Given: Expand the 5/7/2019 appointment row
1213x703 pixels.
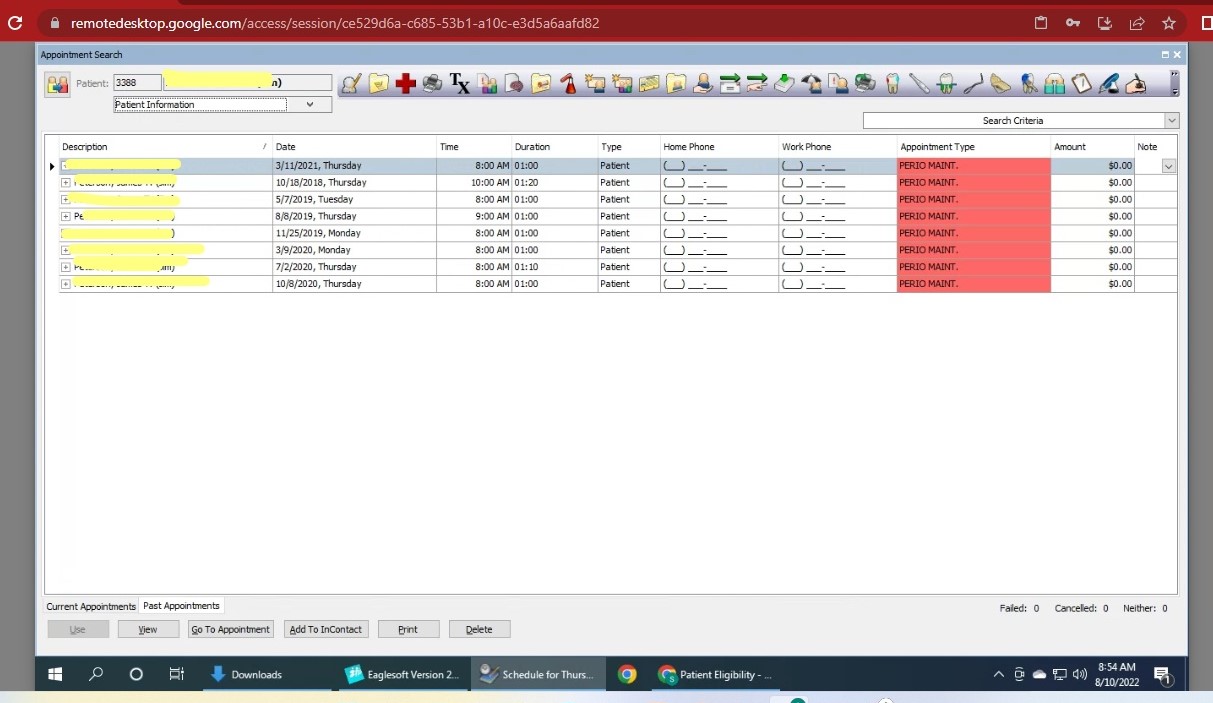Looking at the screenshot, I should click(x=66, y=200).
